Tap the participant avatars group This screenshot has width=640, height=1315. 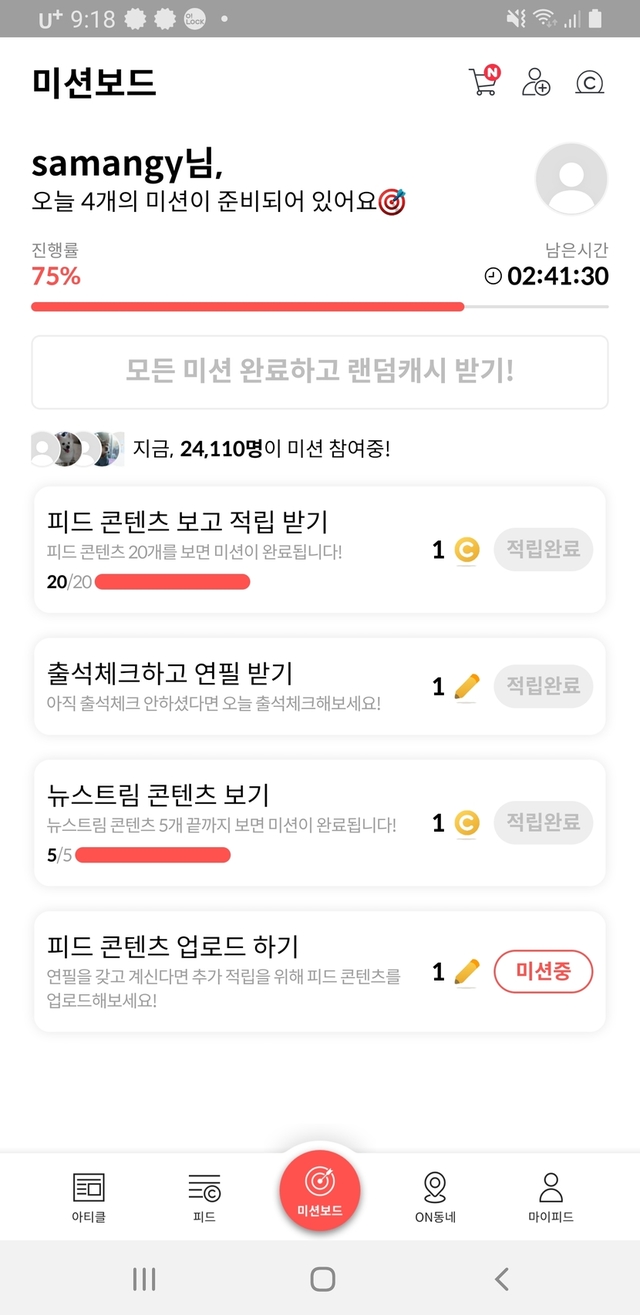(77, 448)
